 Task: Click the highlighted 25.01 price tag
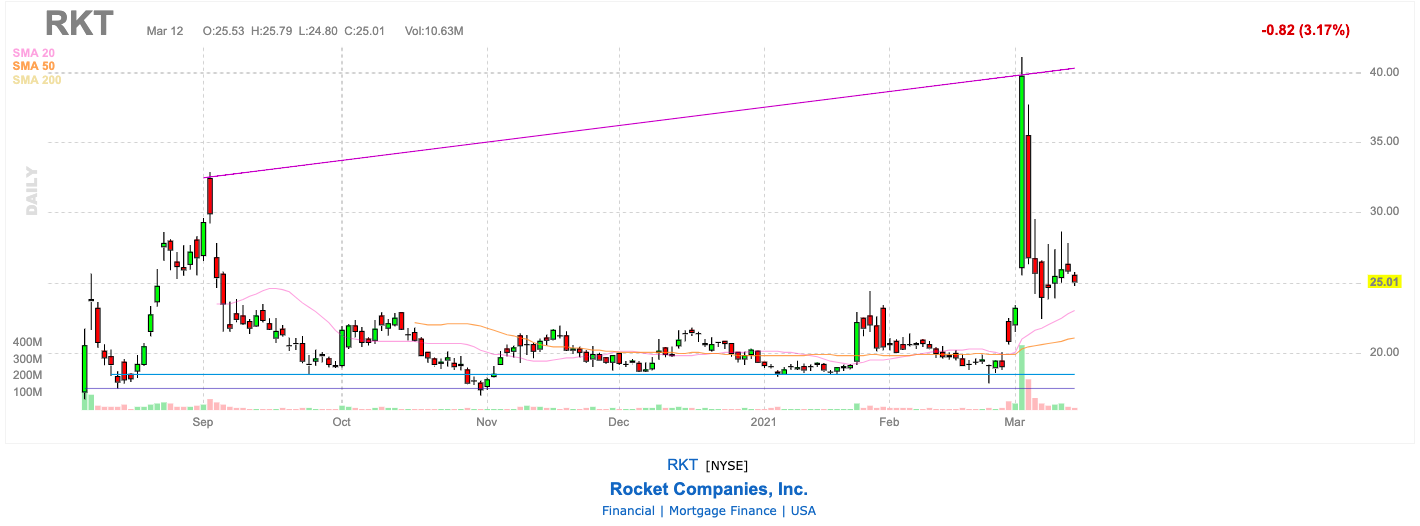tap(1382, 283)
